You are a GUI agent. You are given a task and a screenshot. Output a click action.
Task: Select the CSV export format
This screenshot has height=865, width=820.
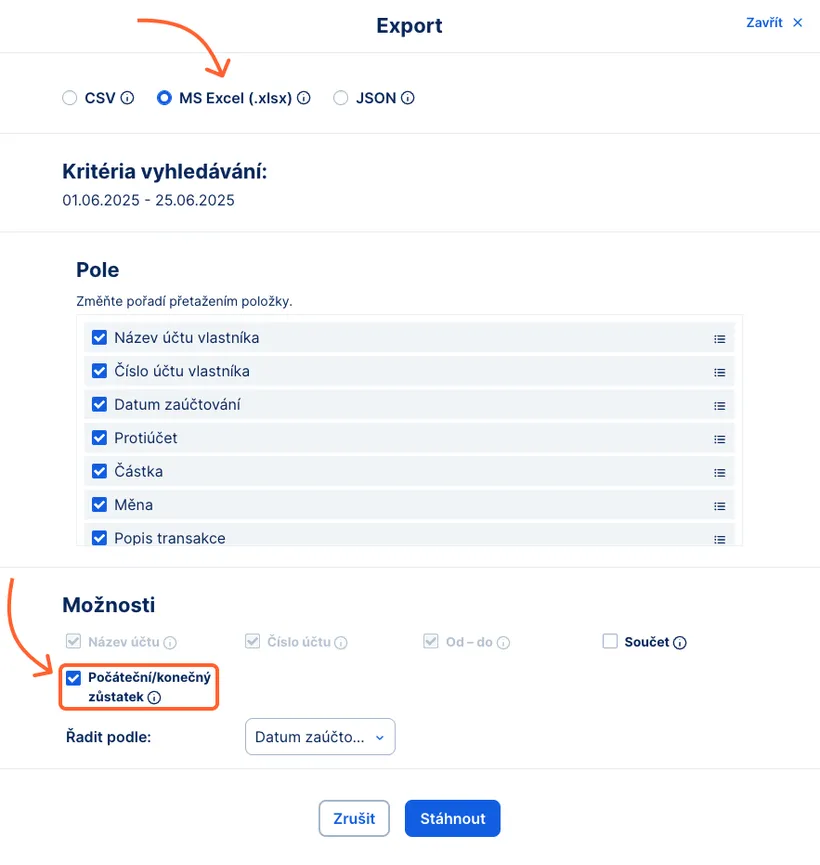click(x=70, y=97)
